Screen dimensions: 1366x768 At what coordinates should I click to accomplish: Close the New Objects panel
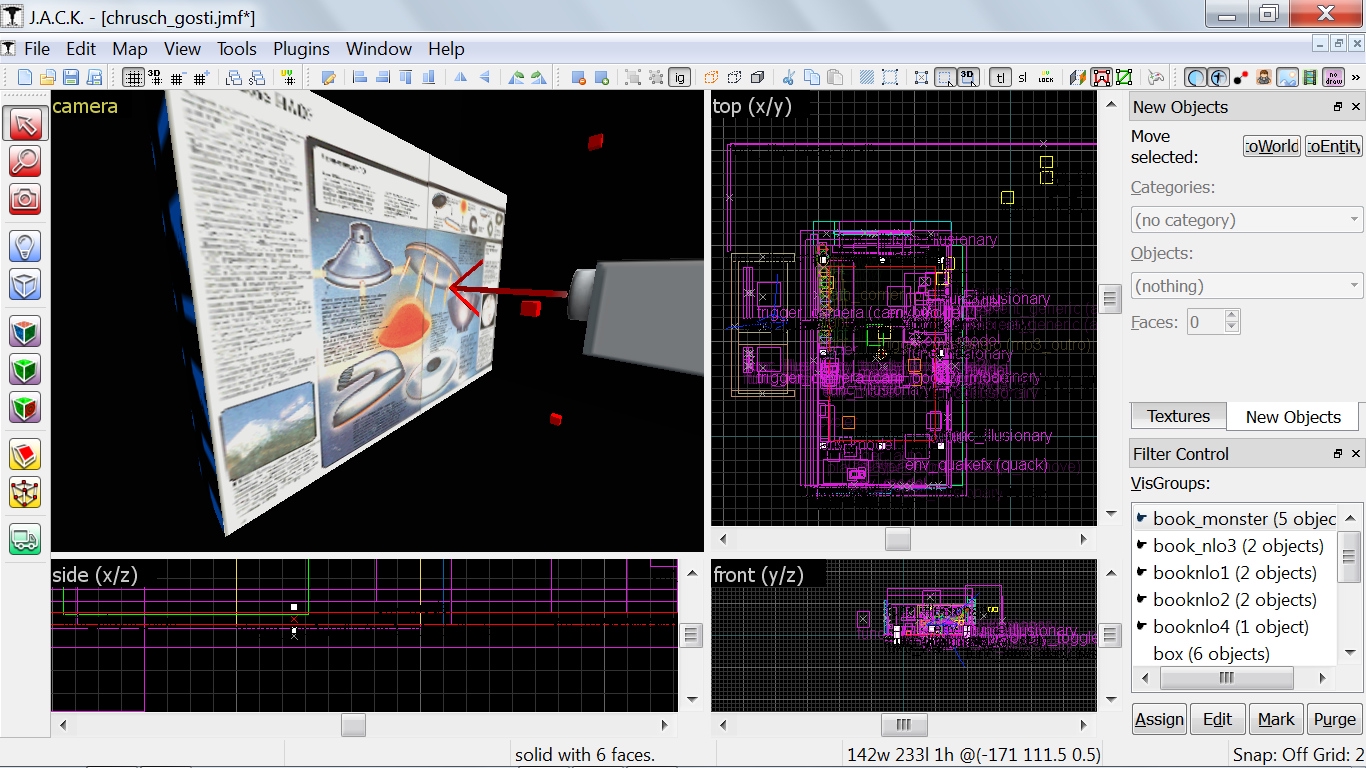click(1356, 107)
